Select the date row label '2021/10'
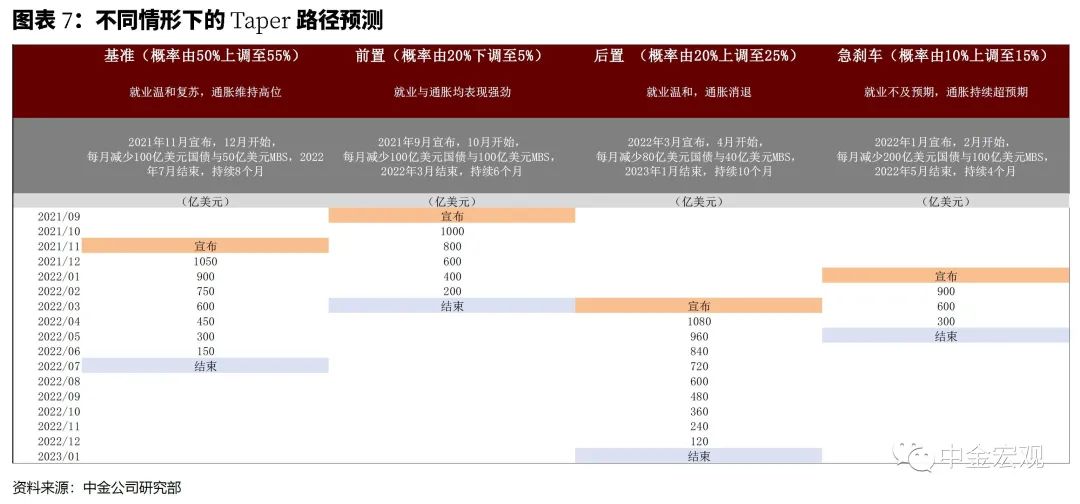This screenshot has height=504, width=1080. click(57, 231)
